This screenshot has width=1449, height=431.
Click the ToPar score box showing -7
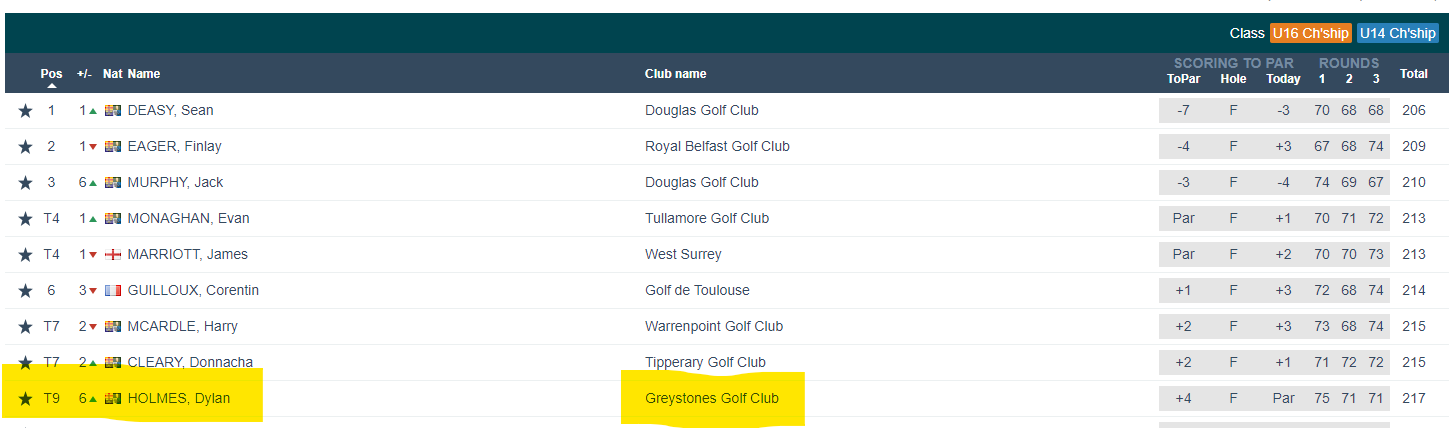pos(1184,111)
